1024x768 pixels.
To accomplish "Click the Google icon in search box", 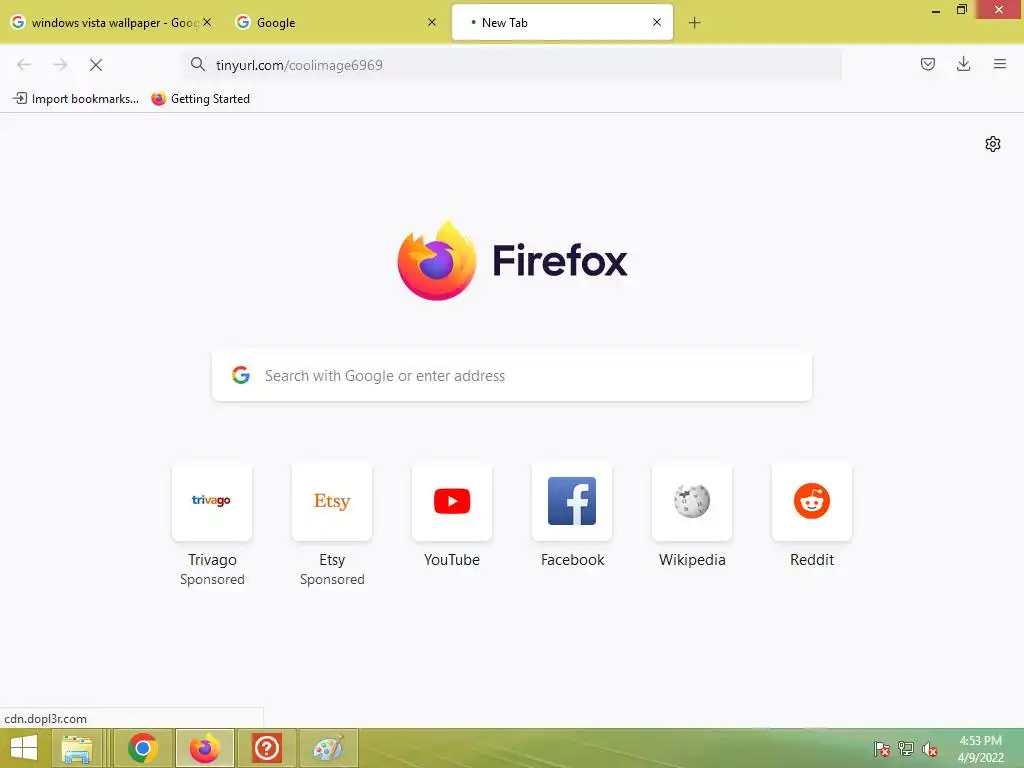I will click(241, 375).
